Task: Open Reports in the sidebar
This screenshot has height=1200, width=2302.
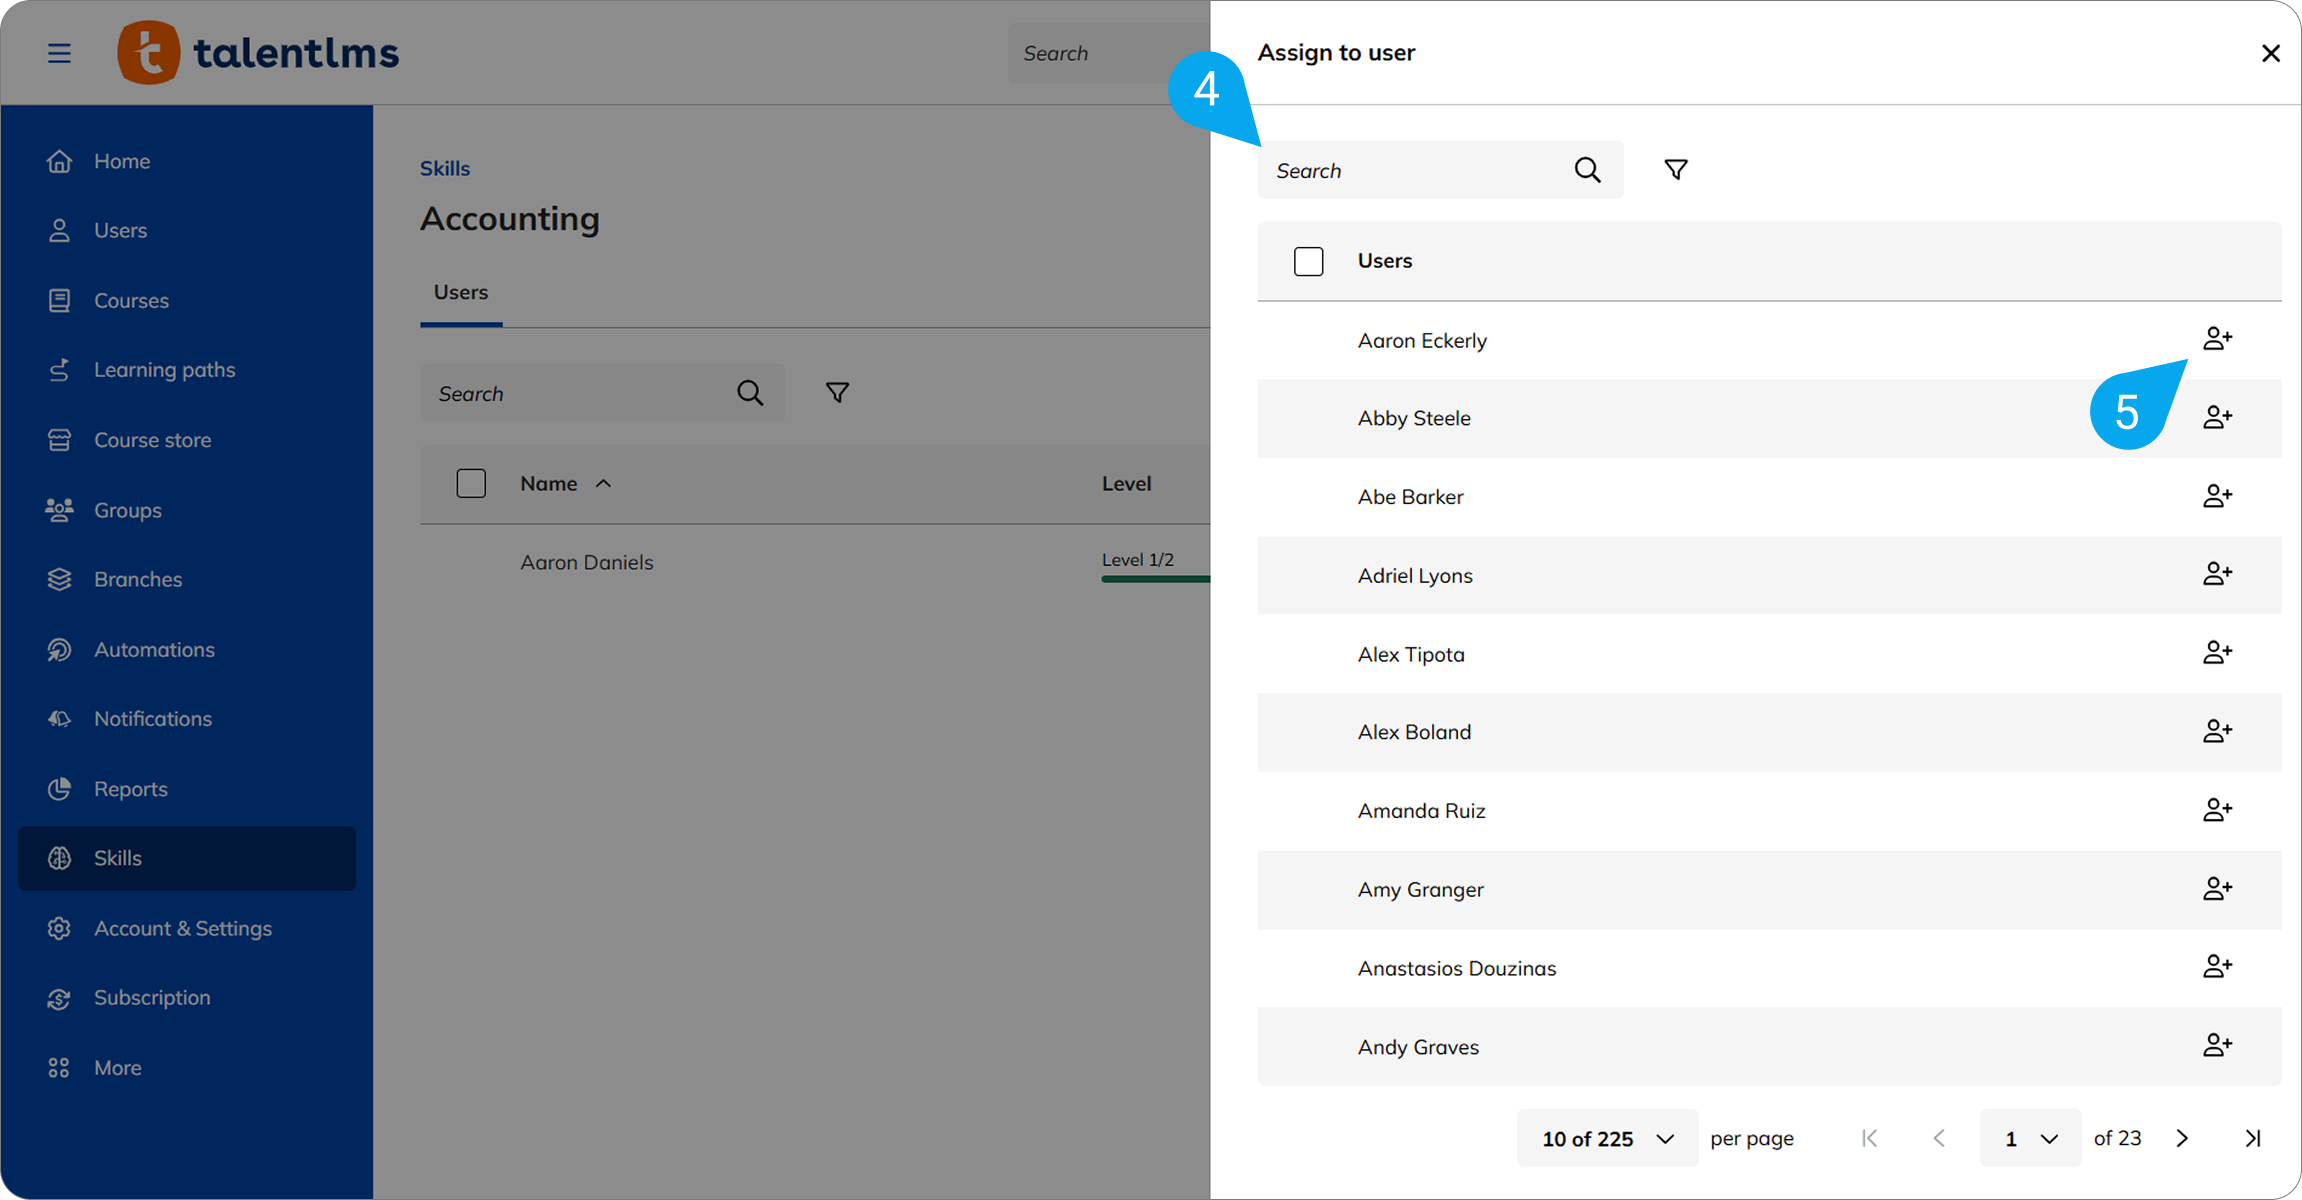Action: point(130,789)
